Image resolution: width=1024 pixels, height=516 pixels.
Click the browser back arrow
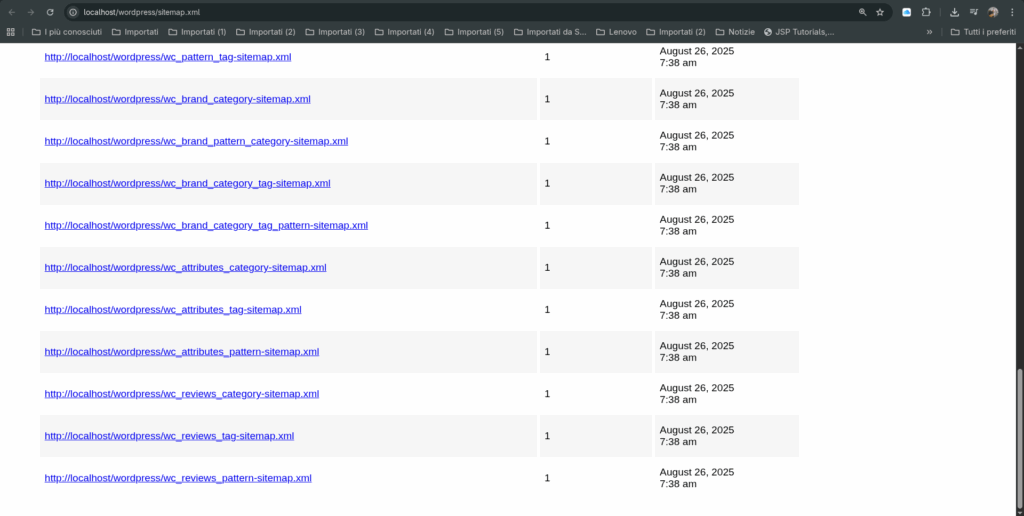[12, 12]
